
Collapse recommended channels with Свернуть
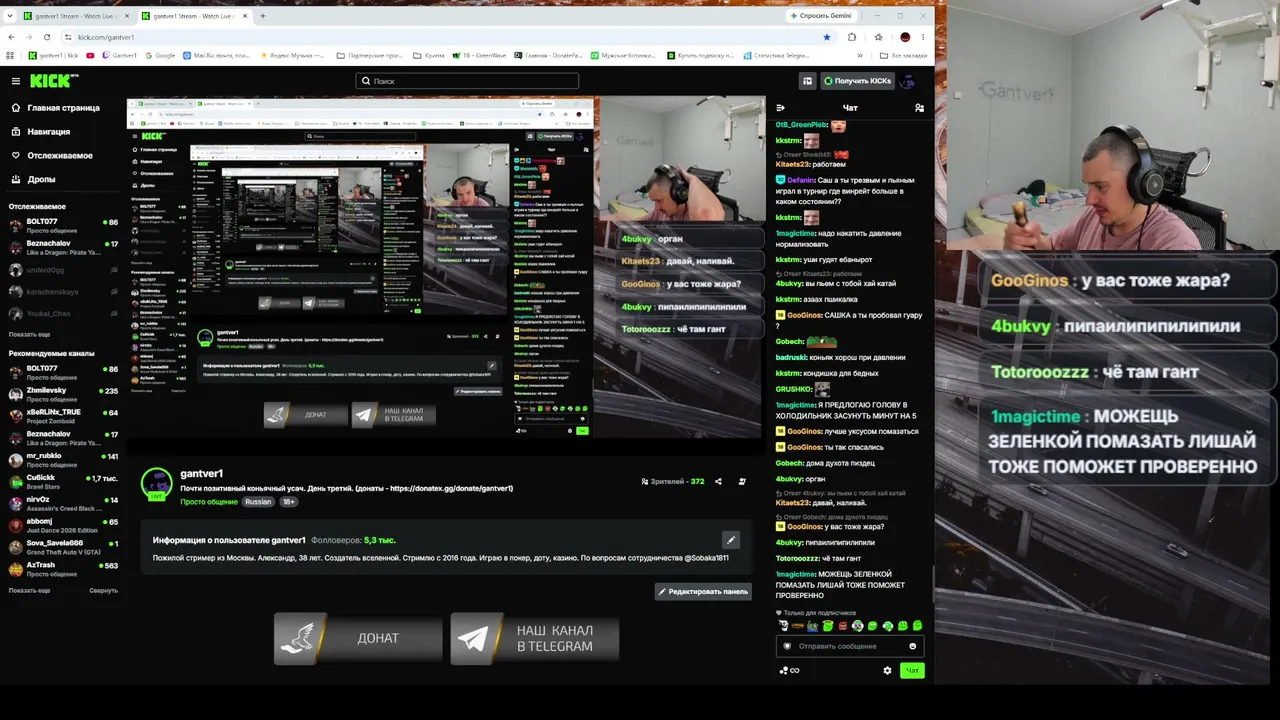(x=103, y=591)
